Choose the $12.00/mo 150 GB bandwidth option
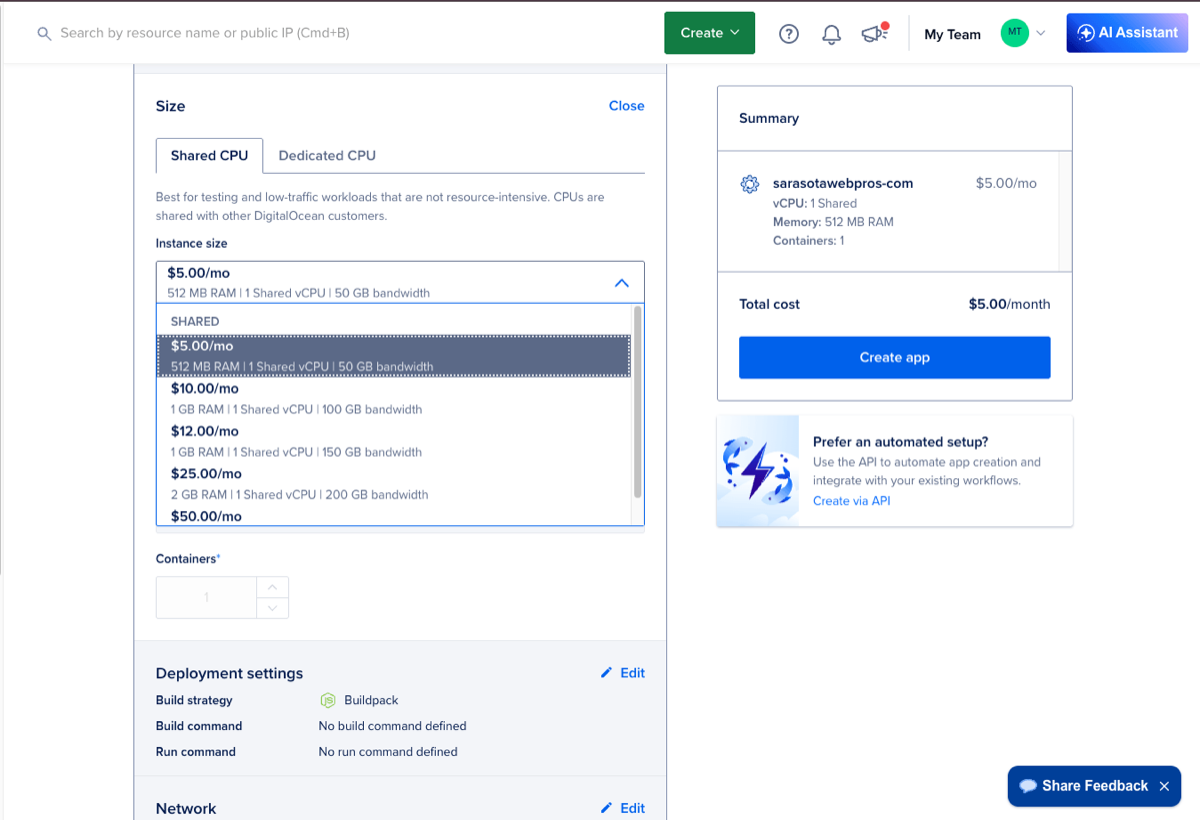The image size is (1200, 820). click(x=394, y=441)
